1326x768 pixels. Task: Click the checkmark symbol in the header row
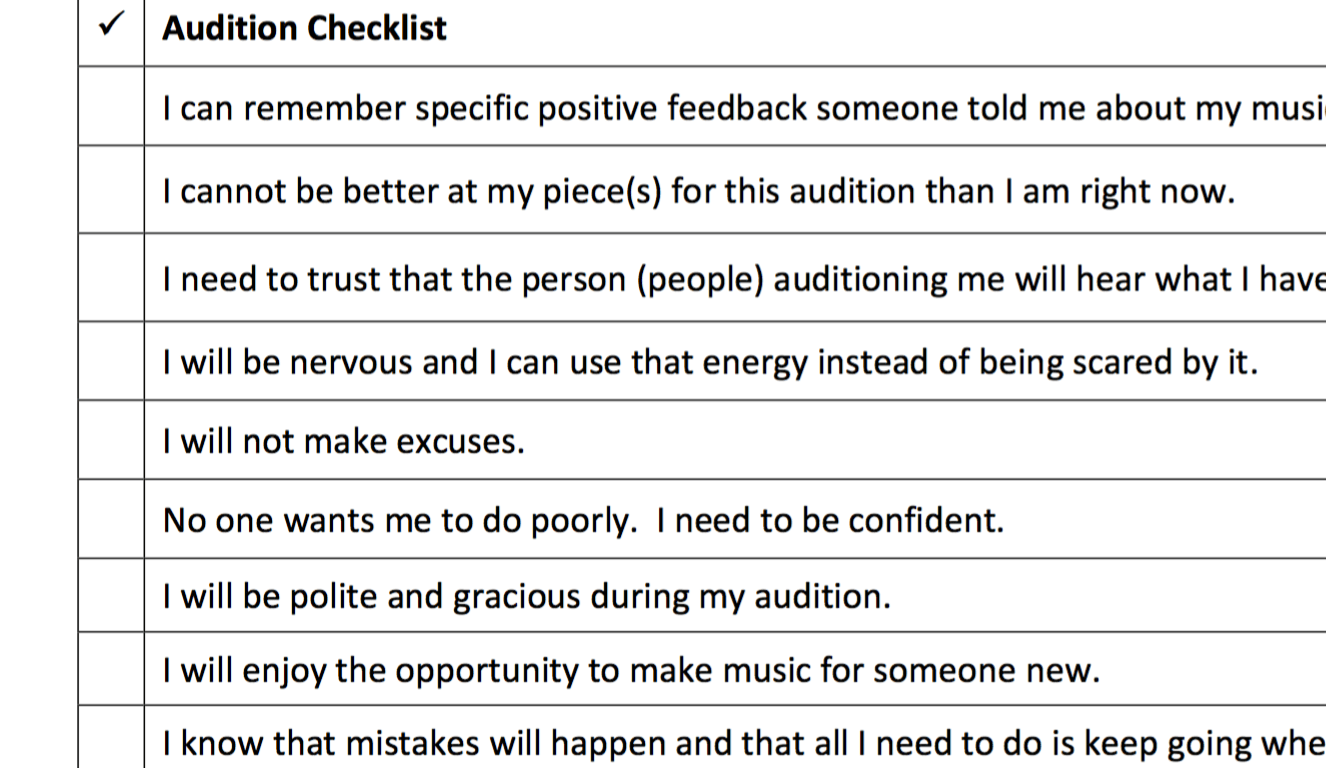click(110, 27)
